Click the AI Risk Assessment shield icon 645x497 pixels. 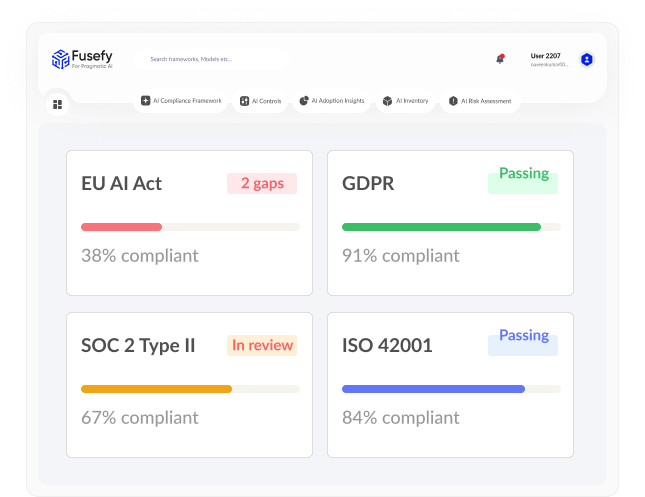click(x=453, y=101)
